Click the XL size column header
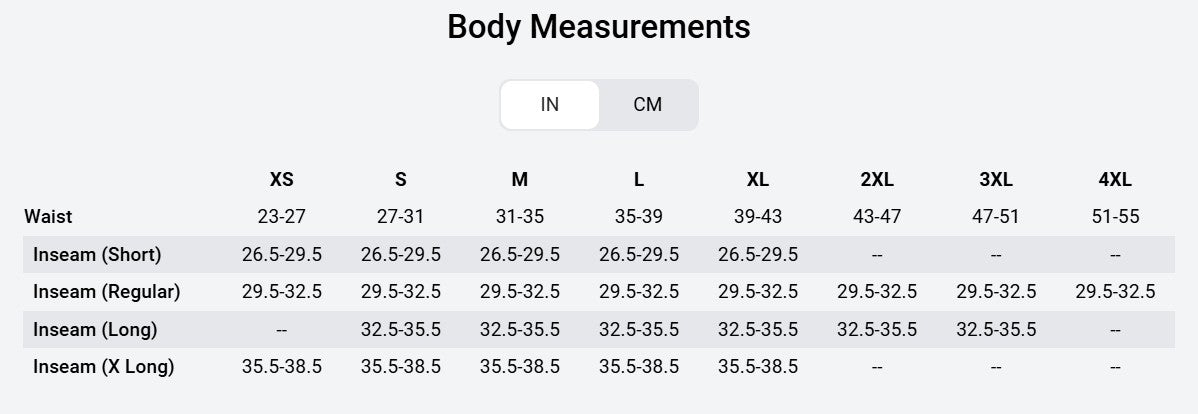Image resolution: width=1198 pixels, height=414 pixels. [758, 180]
